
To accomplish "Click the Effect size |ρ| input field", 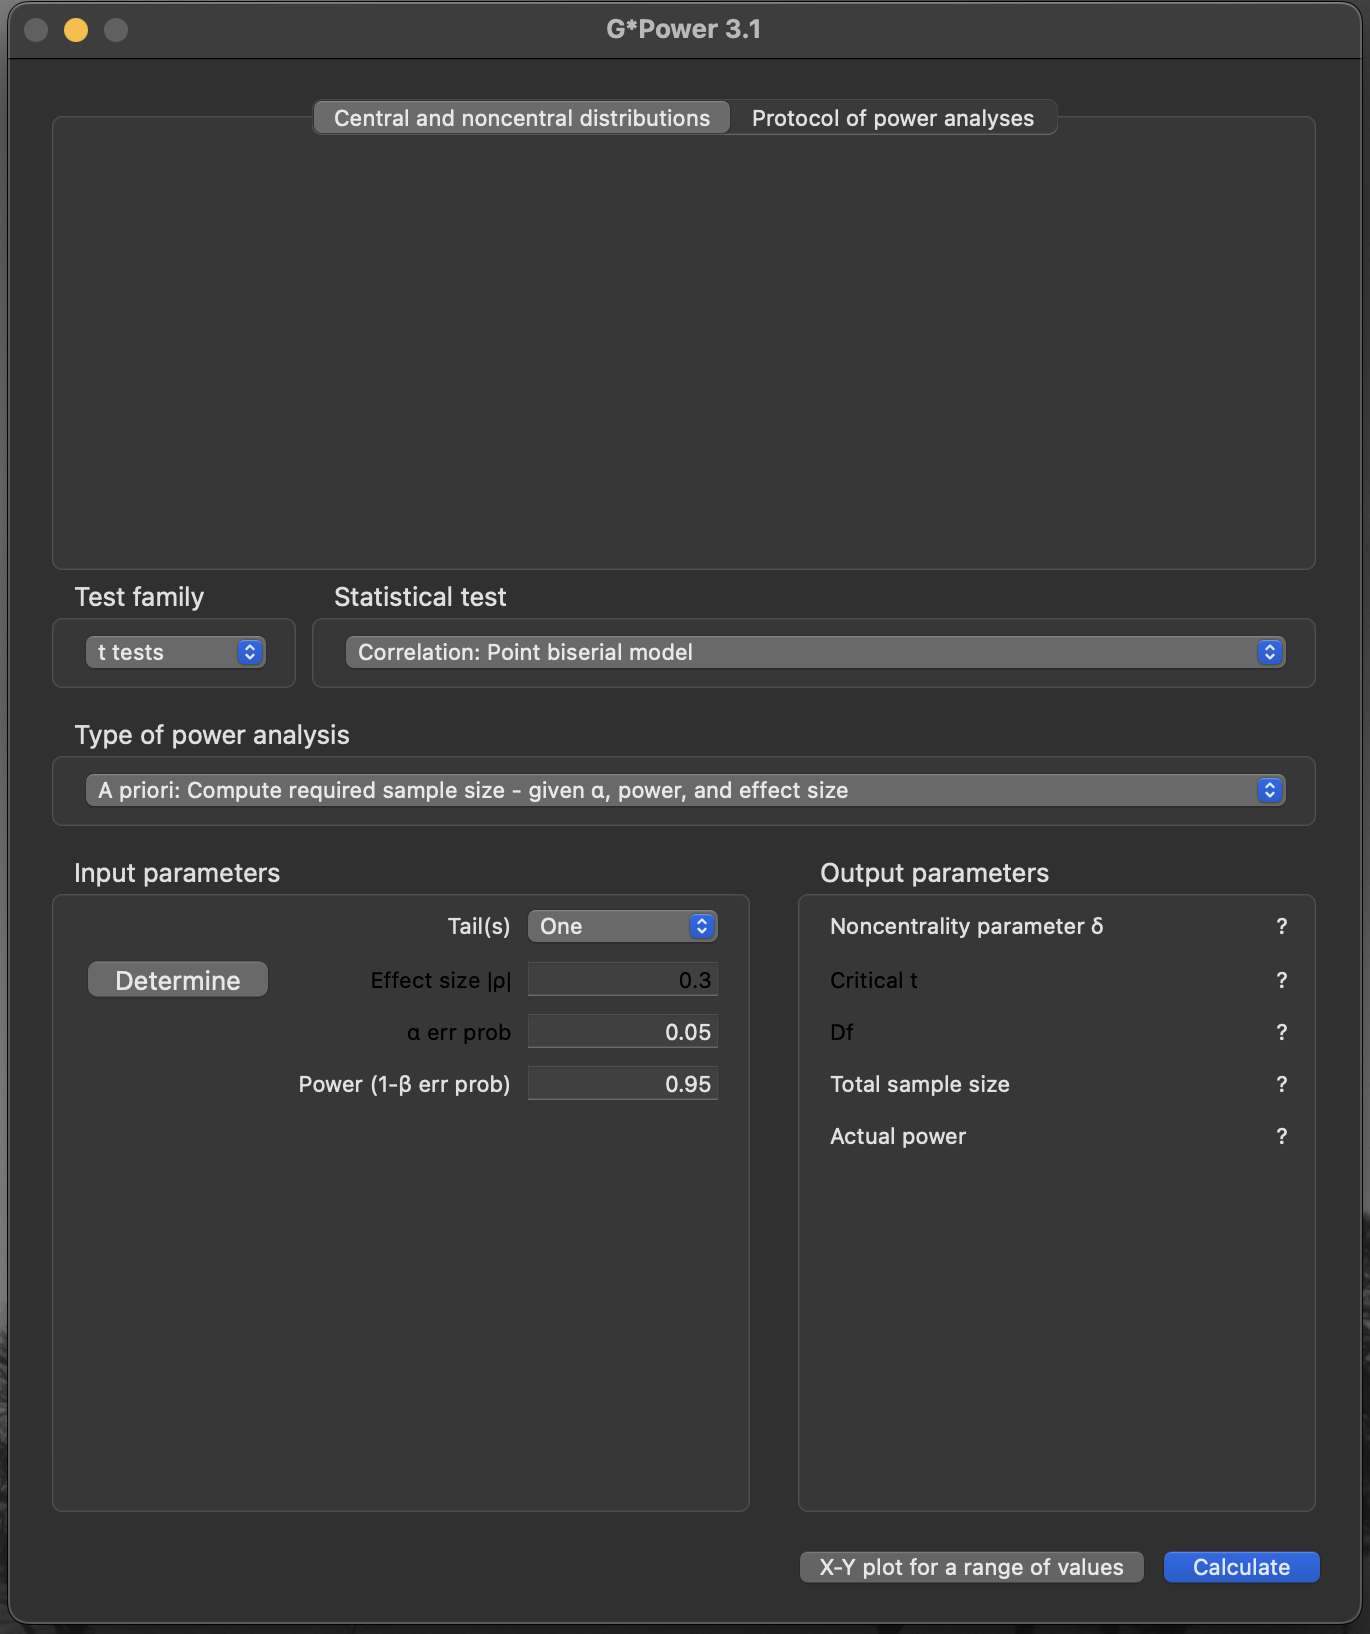I will 622,980.
